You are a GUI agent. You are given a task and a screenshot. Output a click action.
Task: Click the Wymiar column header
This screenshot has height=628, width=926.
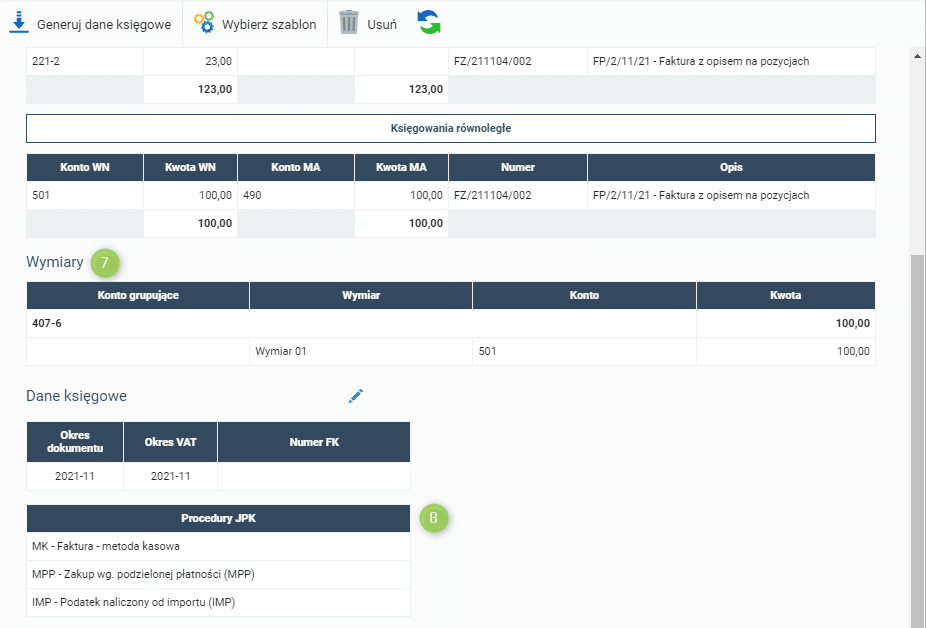coord(361,295)
